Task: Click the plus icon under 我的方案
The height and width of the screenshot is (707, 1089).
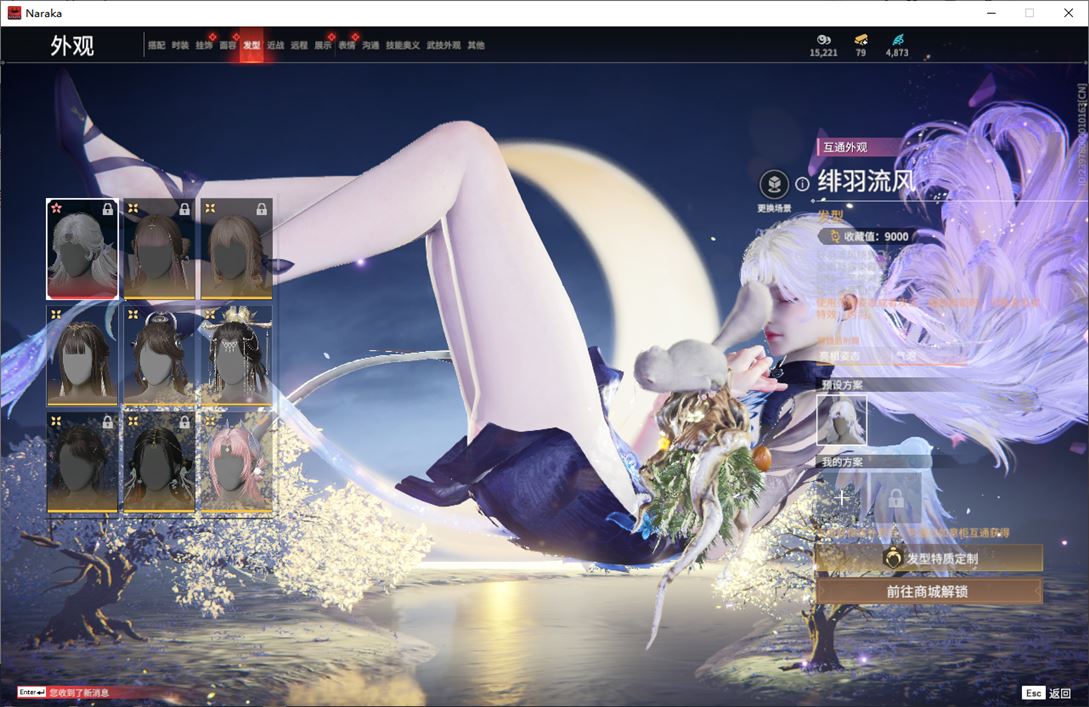Action: (841, 497)
